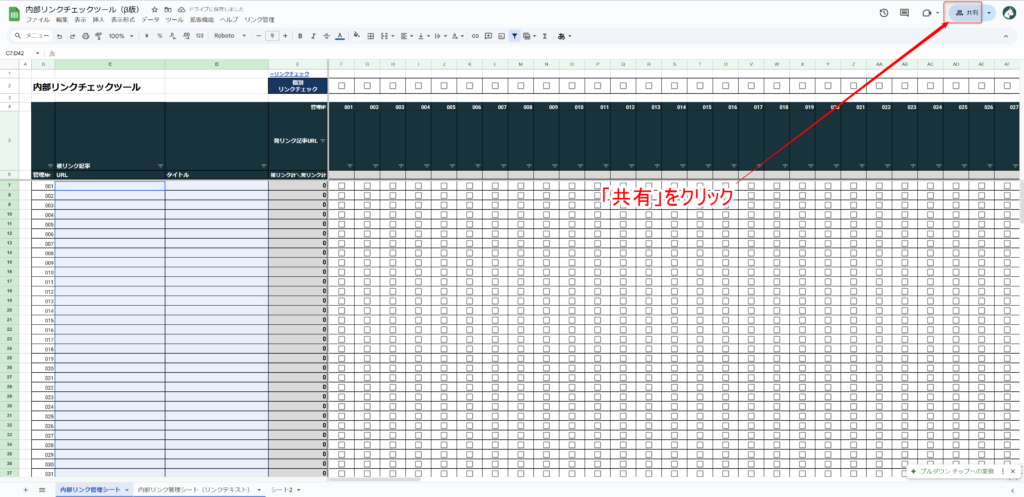The width and height of the screenshot is (1024, 497).
Task: Click the borders grid icon
Action: coord(370,36)
